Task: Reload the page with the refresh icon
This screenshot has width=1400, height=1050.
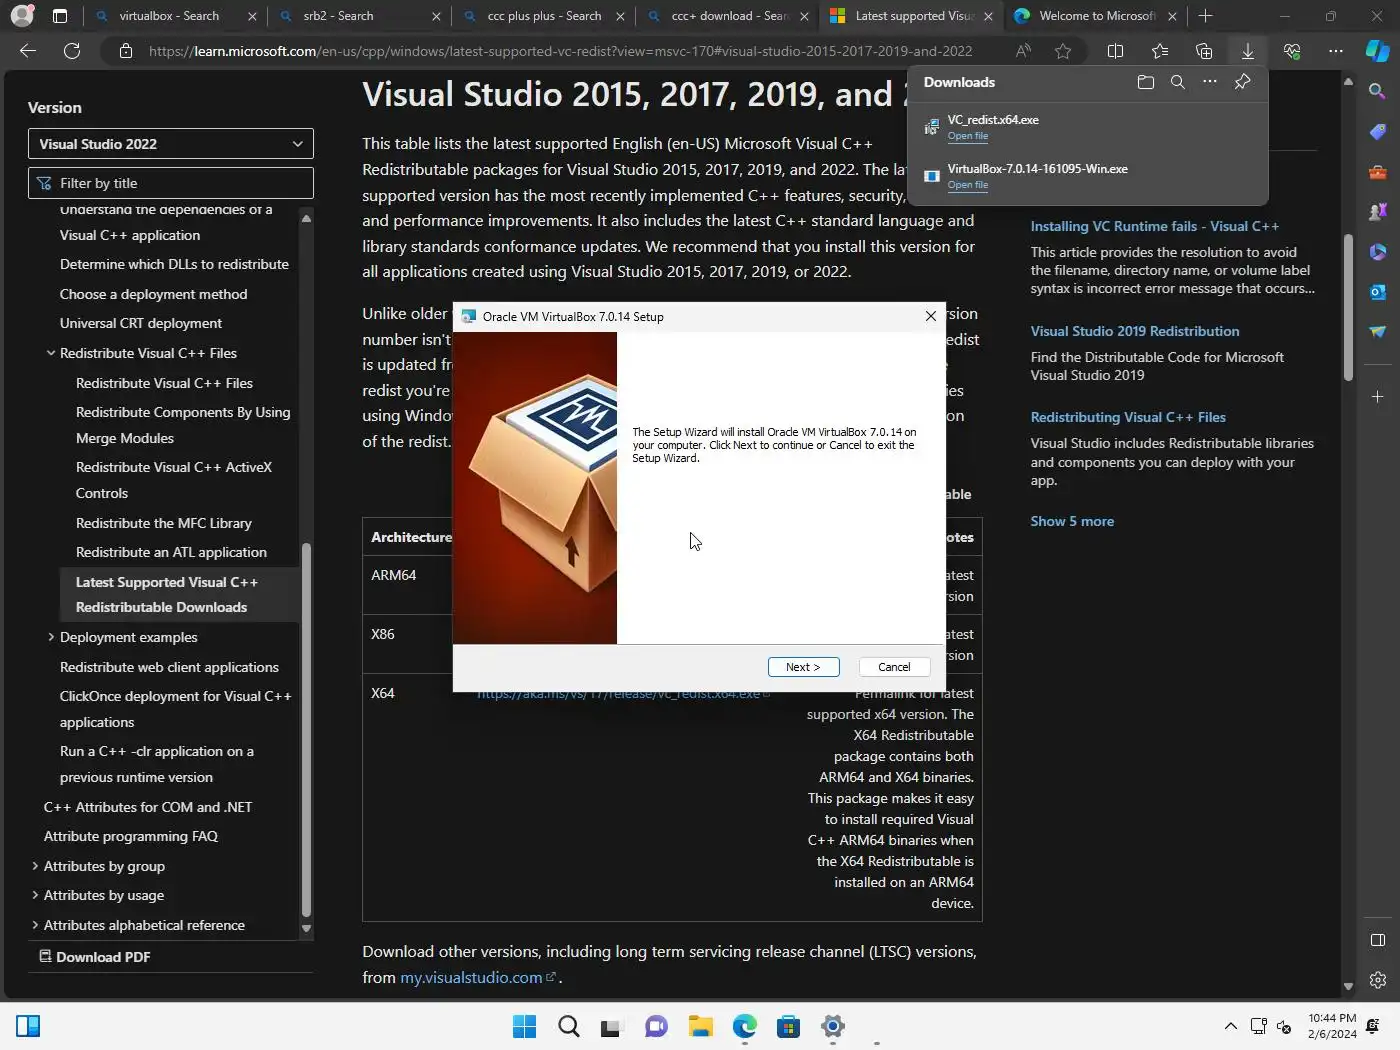Action: [x=72, y=51]
